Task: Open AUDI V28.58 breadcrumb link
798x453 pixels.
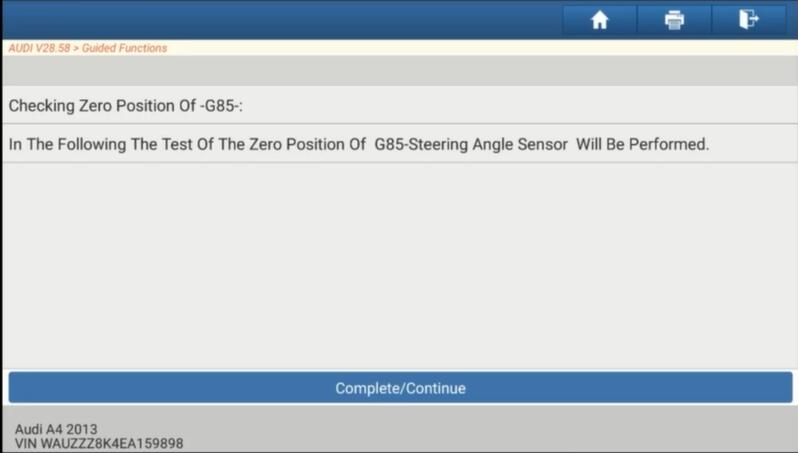Action: [39, 48]
